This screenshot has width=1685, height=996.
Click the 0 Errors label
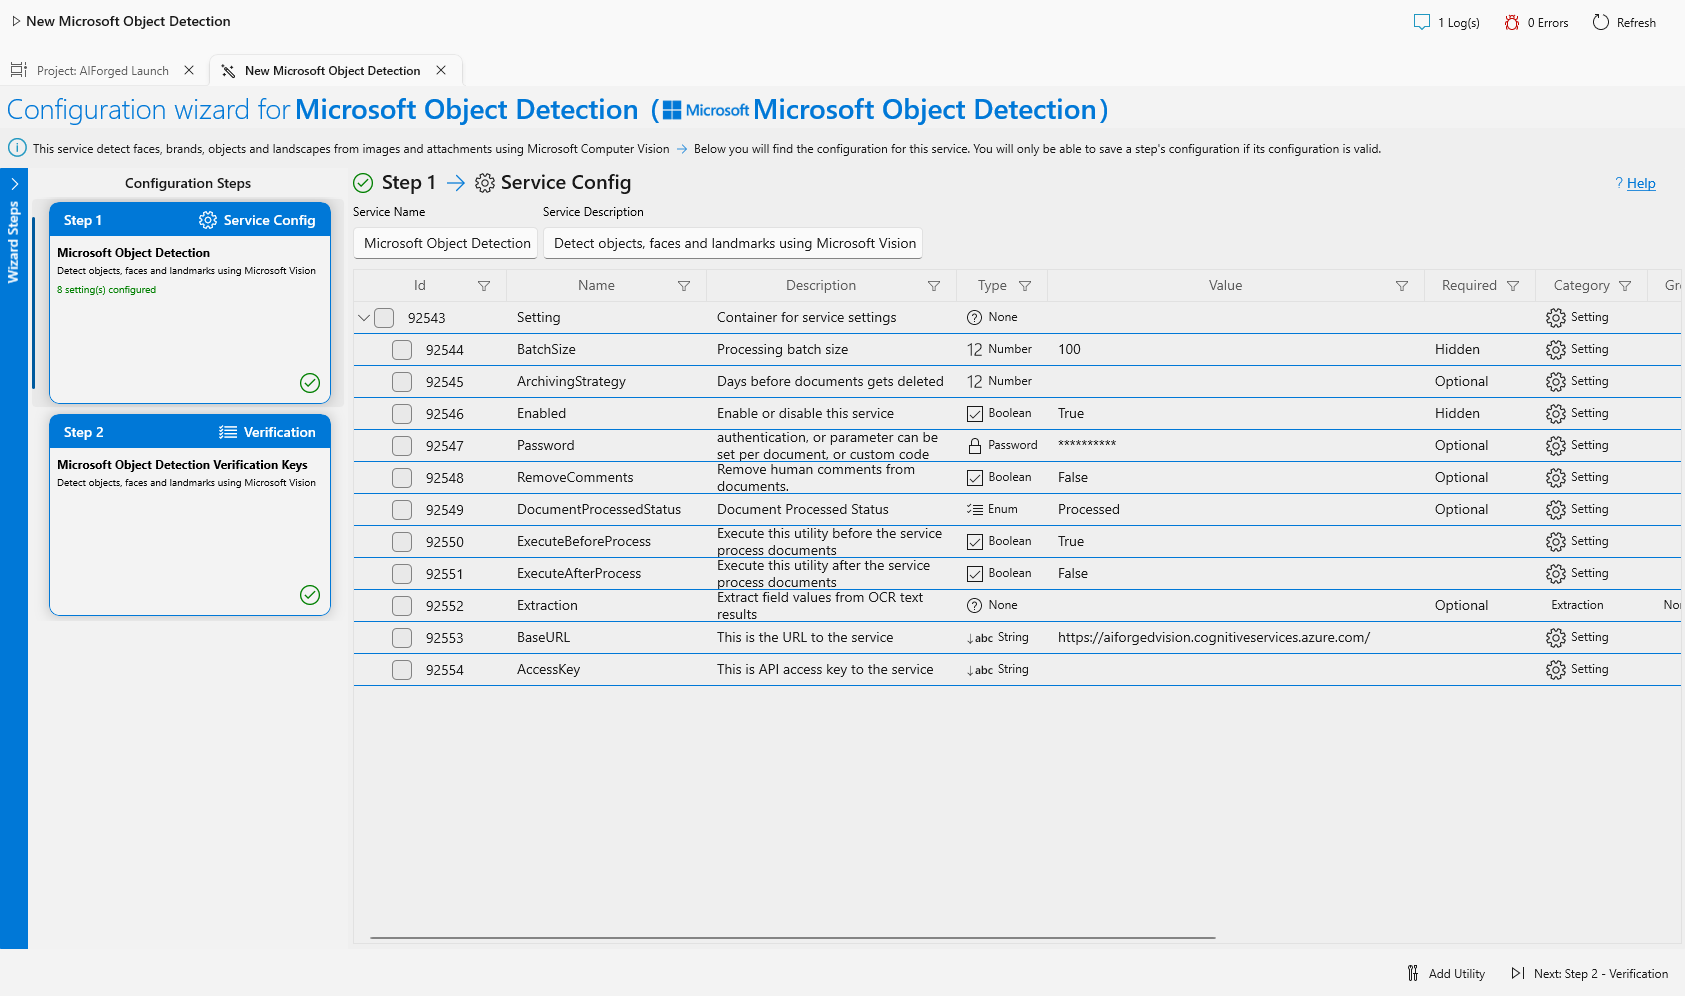coord(1547,22)
